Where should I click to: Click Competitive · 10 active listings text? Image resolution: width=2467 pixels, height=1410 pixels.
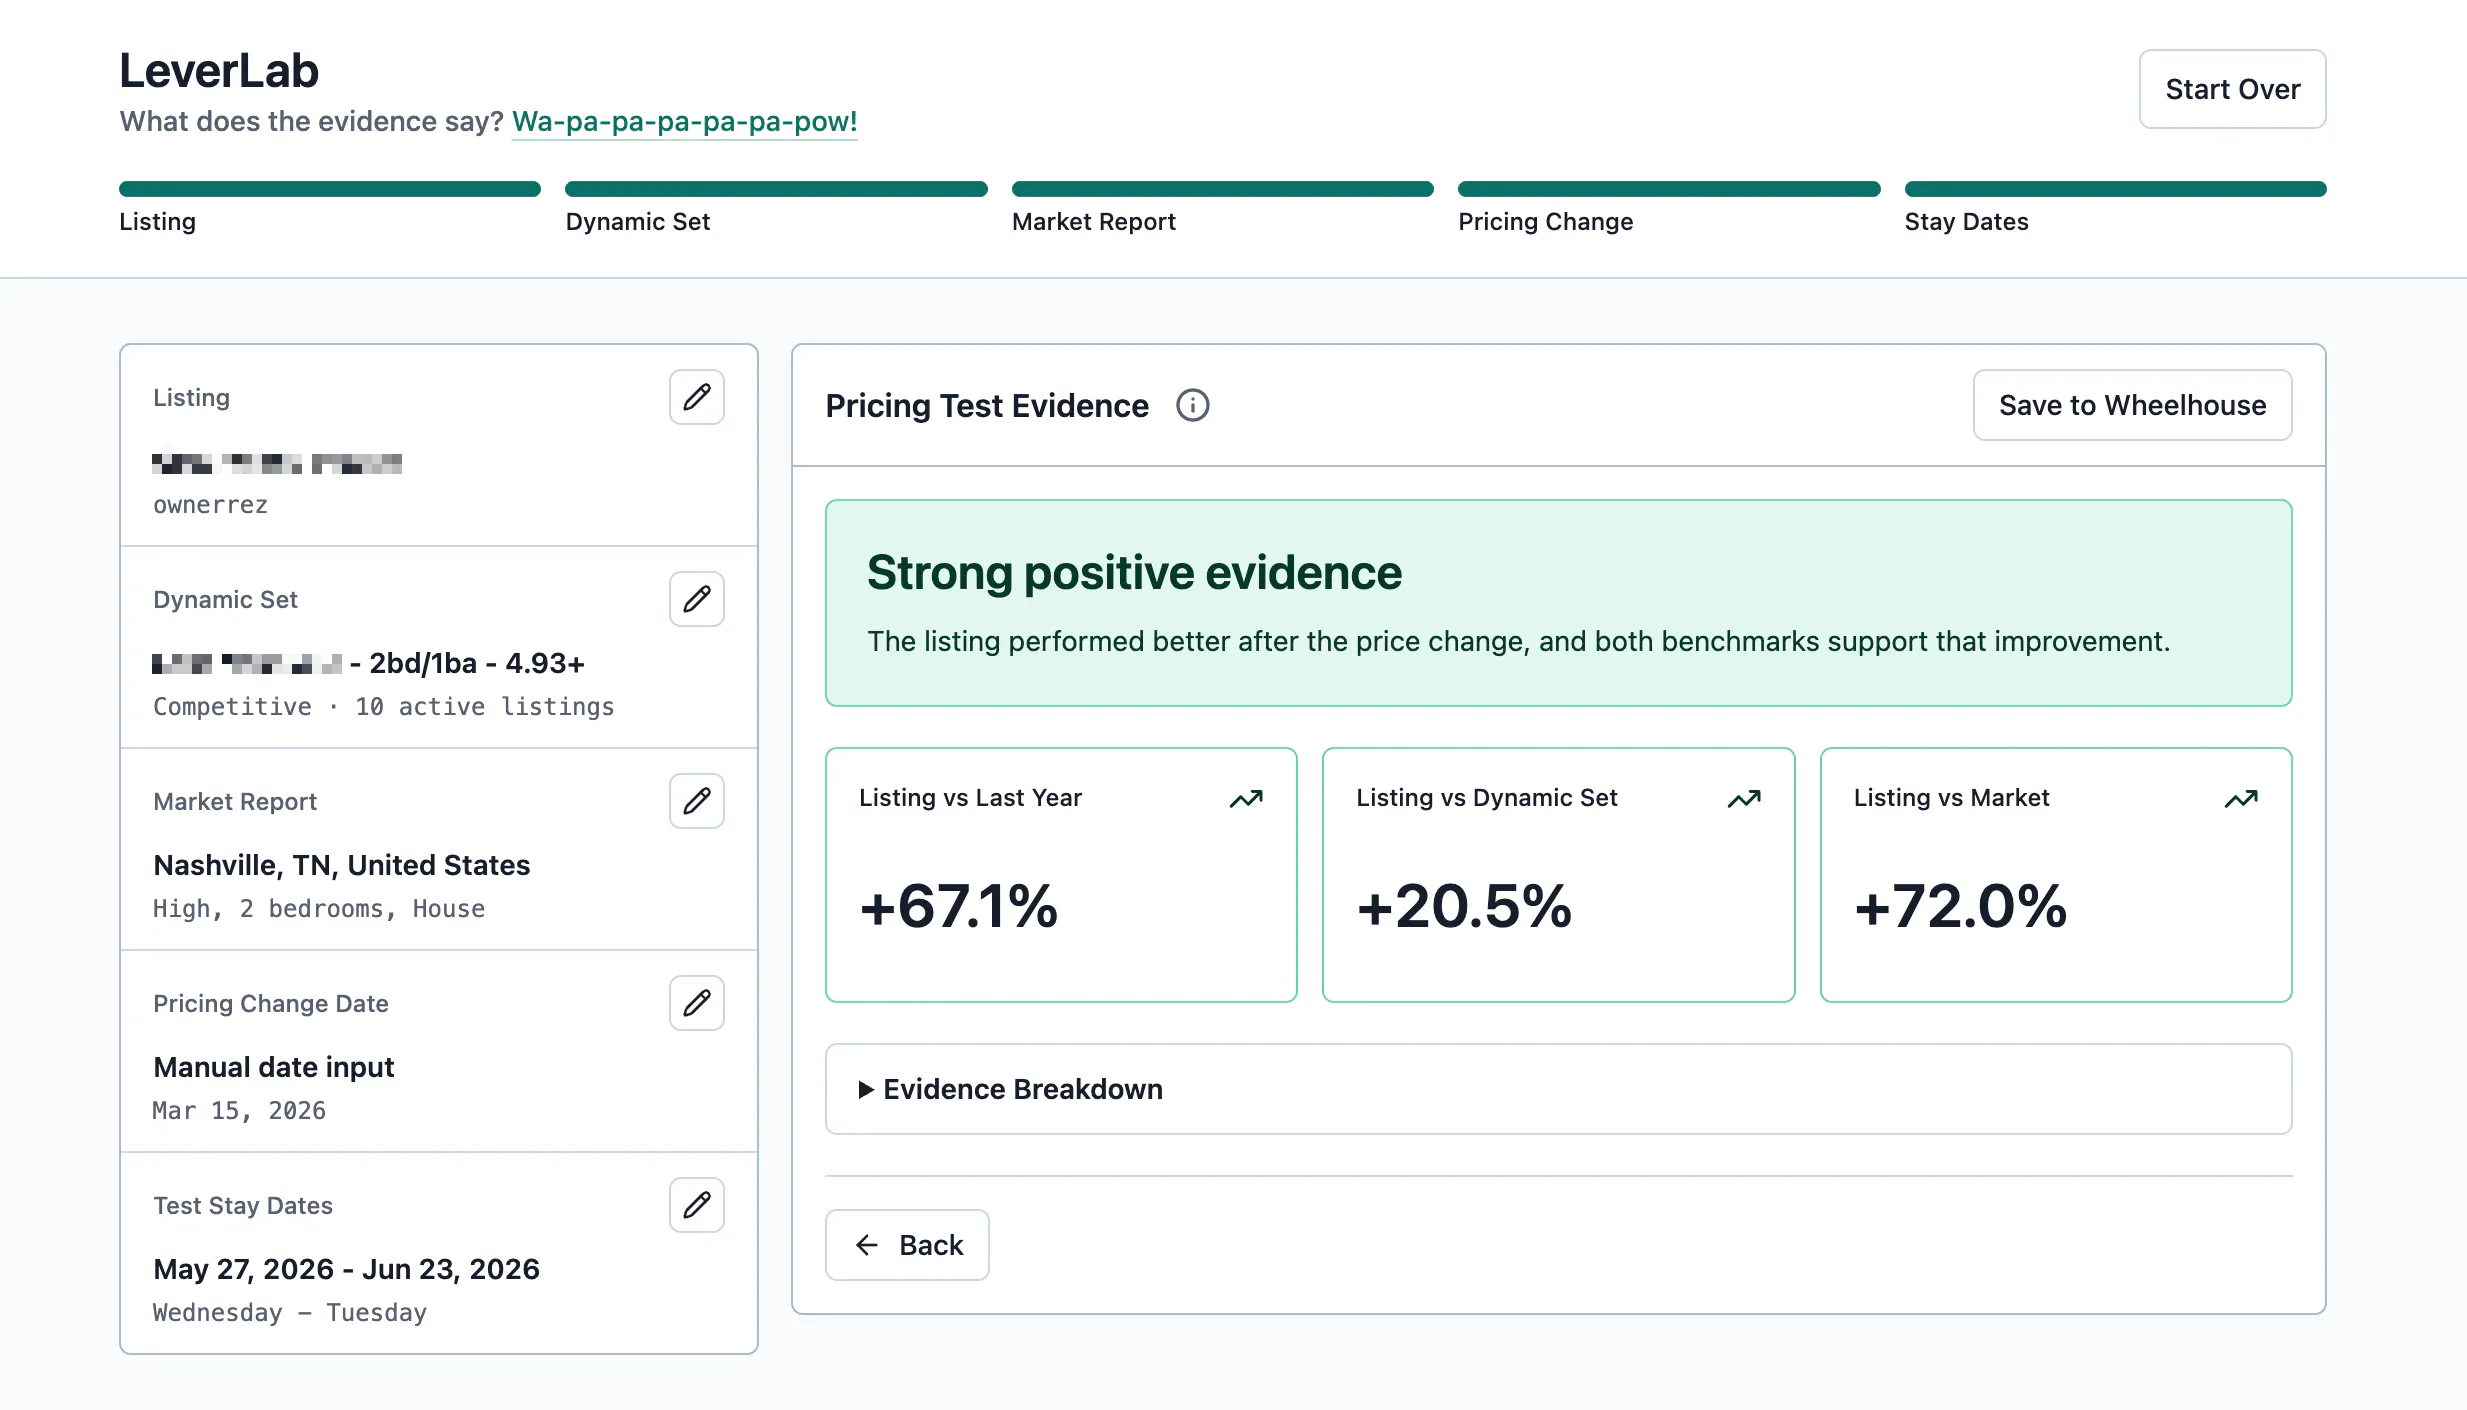[384, 707]
